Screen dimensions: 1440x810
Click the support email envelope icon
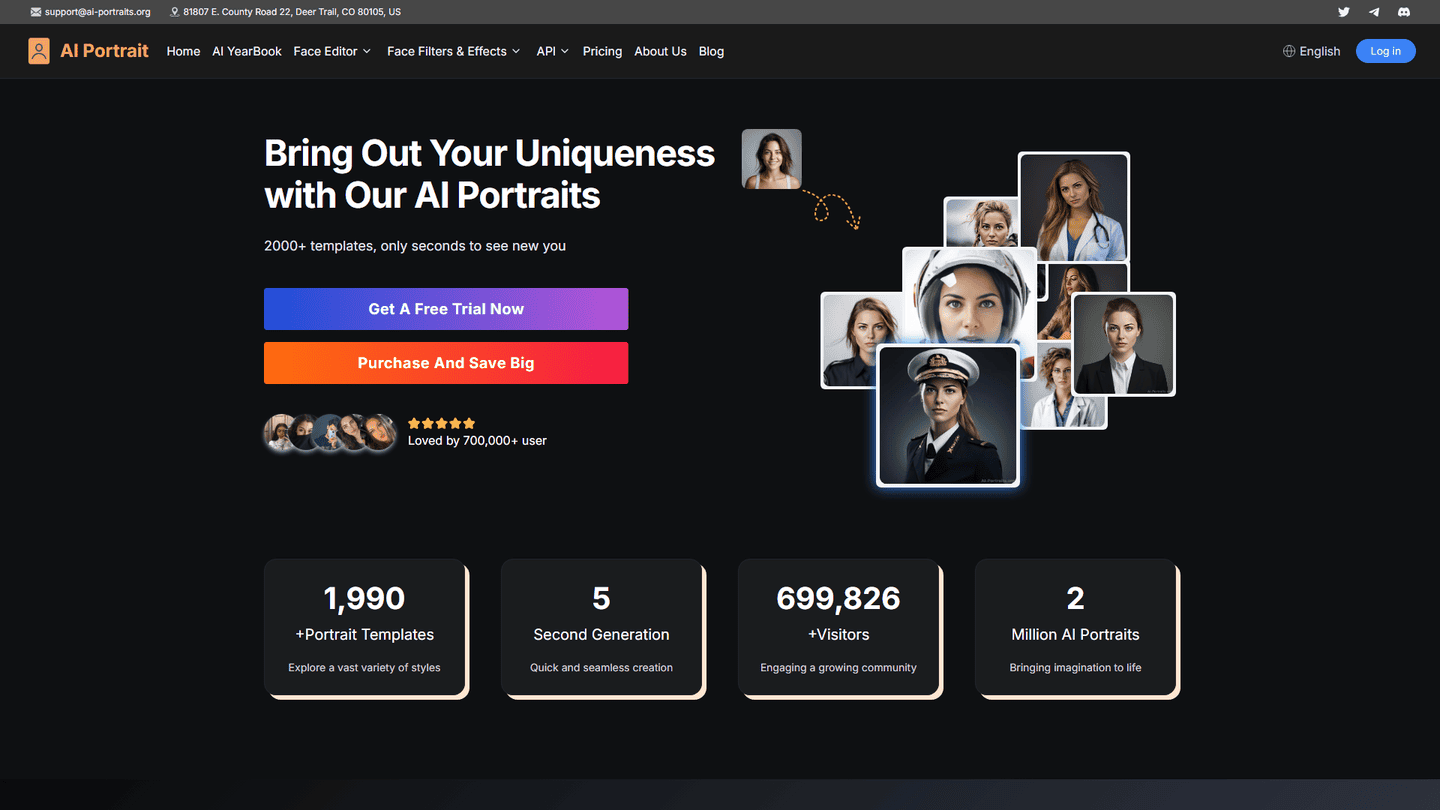(x=36, y=12)
